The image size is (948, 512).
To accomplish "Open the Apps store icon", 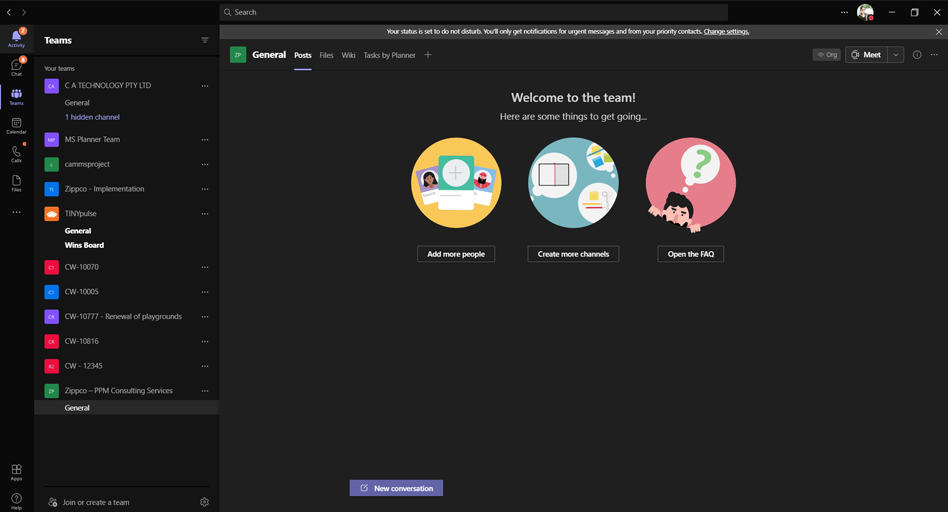I will (x=16, y=471).
